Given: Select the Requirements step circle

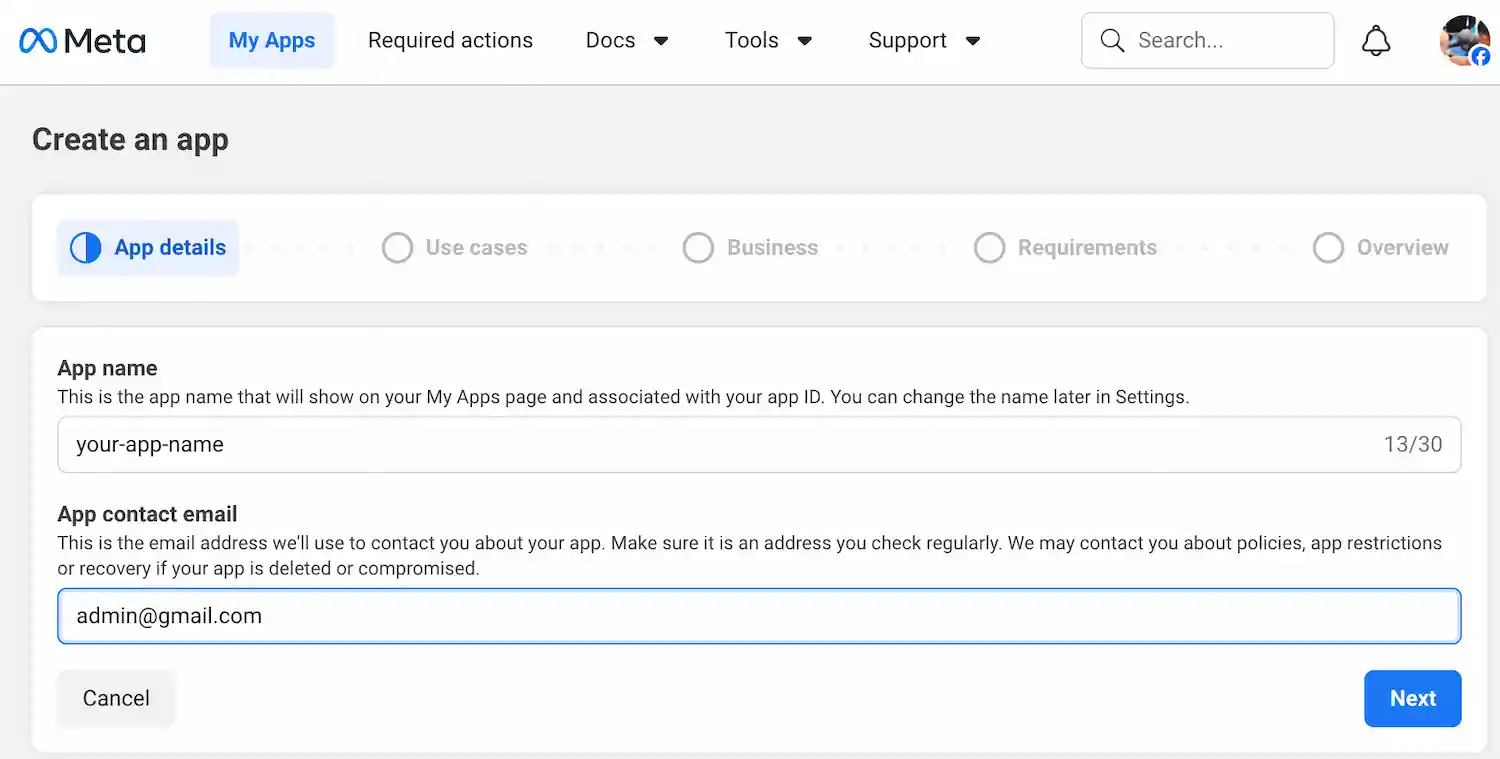Looking at the screenshot, I should tap(989, 247).
